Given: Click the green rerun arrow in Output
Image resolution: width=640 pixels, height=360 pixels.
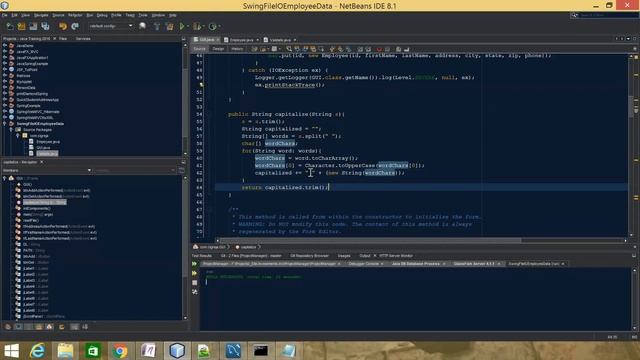Looking at the screenshot, I should click(195, 264).
